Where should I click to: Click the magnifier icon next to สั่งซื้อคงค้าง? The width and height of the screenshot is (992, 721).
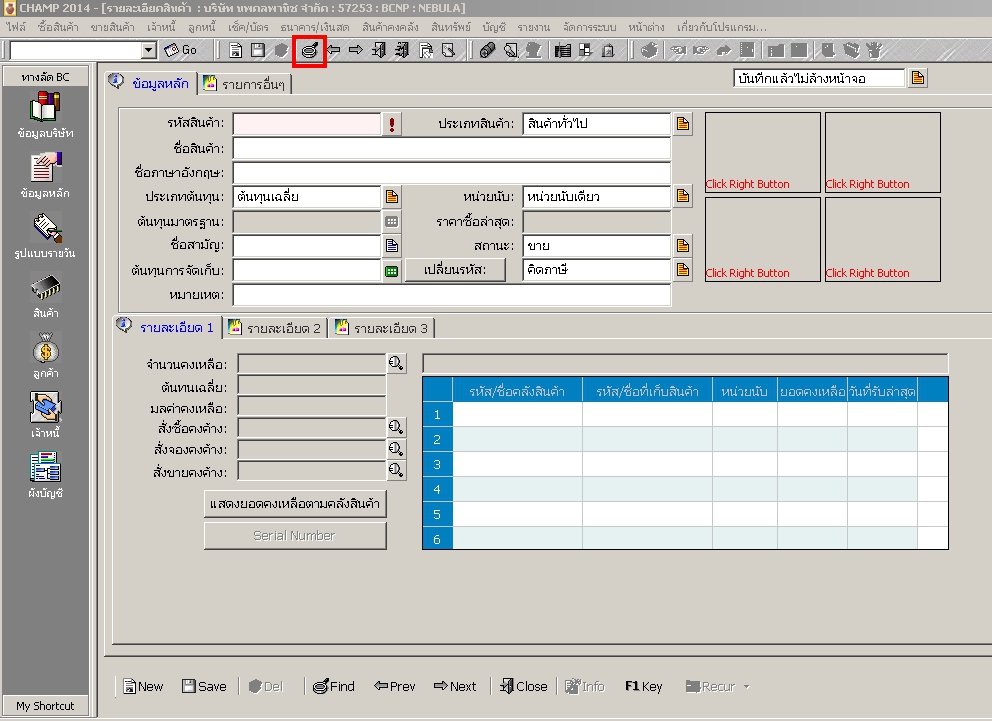tap(396, 427)
